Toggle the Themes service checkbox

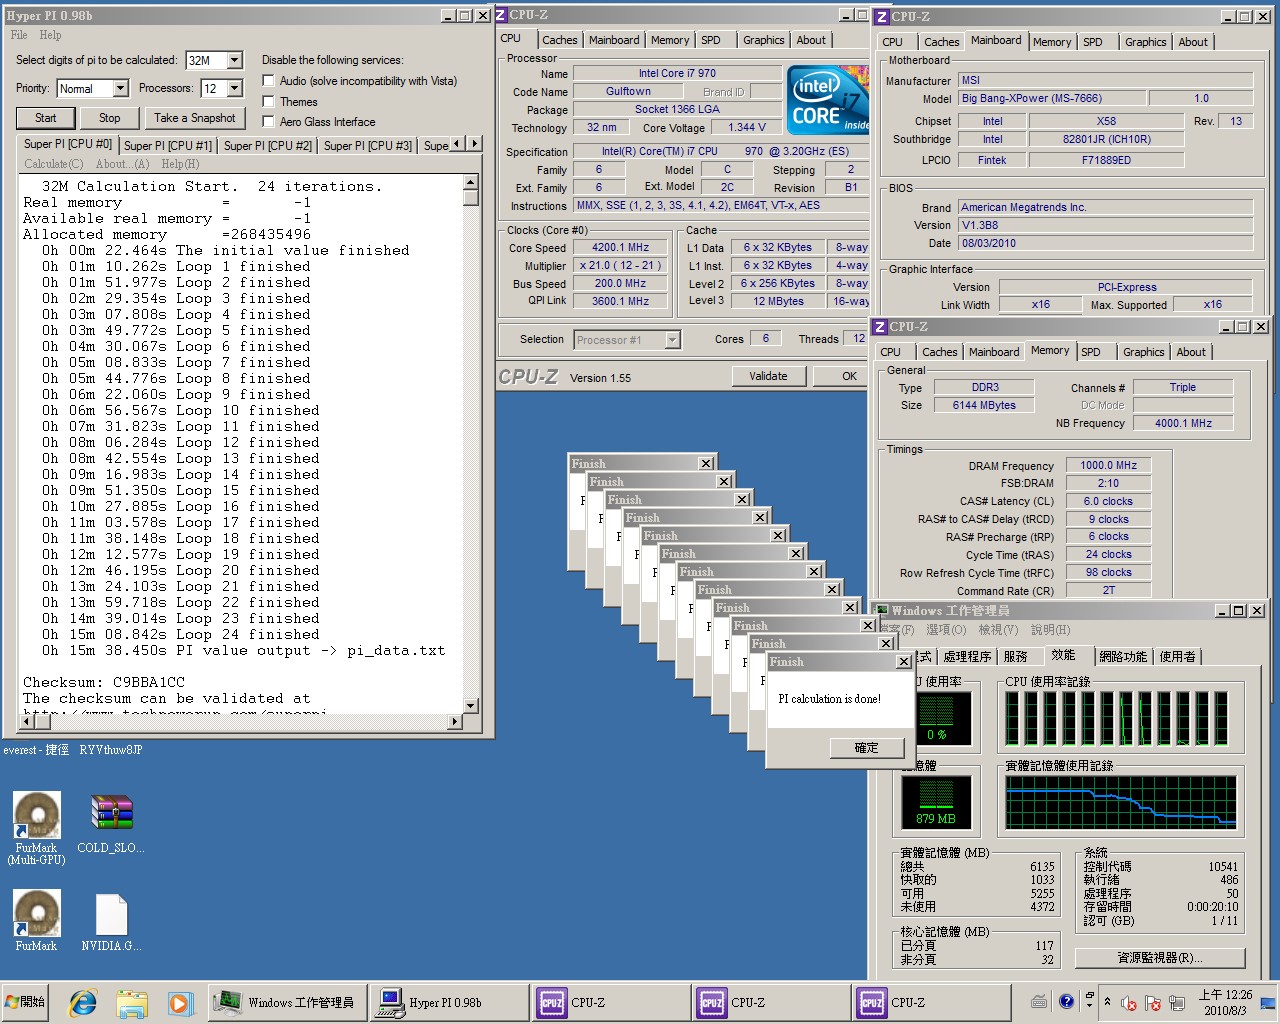(268, 101)
